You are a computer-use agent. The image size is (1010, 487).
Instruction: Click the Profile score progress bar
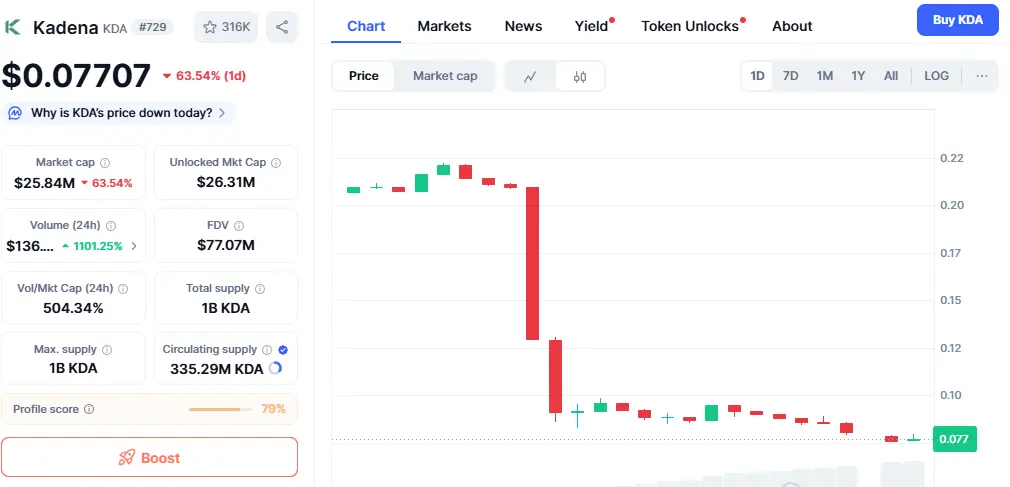pos(220,409)
